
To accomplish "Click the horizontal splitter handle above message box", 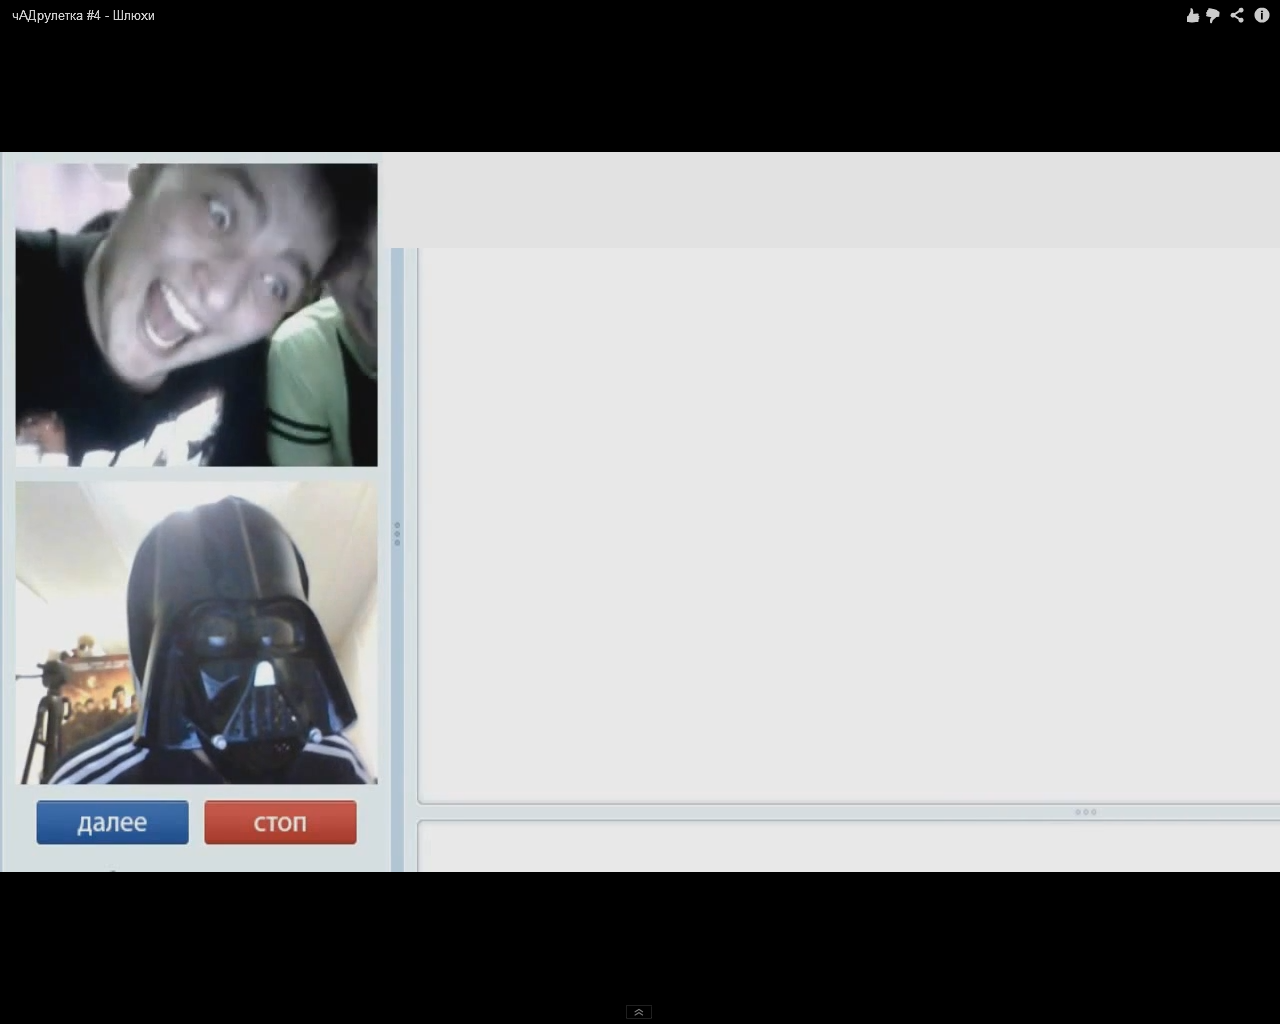I will click(1086, 812).
